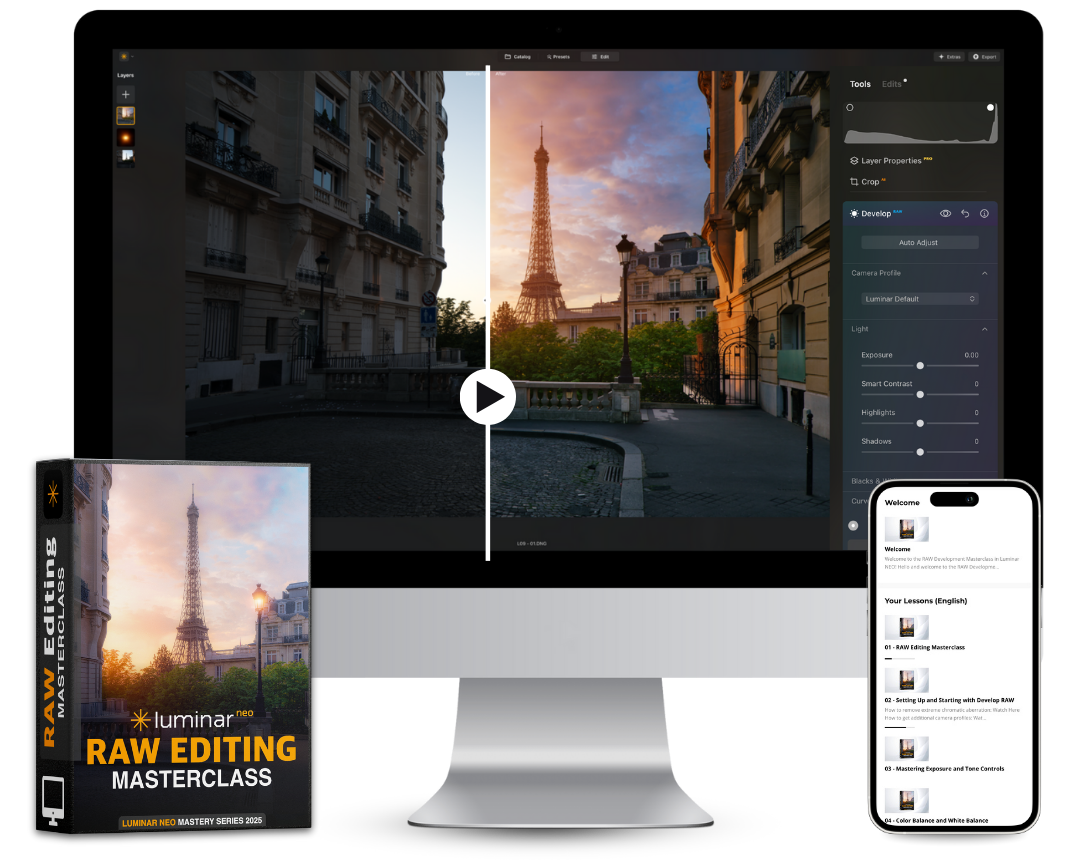
Task: Open the Layer Properties tool
Action: pyautogui.click(x=891, y=161)
